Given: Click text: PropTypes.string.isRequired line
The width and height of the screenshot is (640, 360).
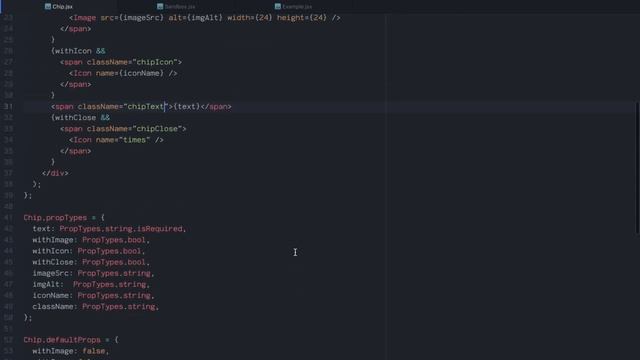Looking at the screenshot, I should click(109, 229).
